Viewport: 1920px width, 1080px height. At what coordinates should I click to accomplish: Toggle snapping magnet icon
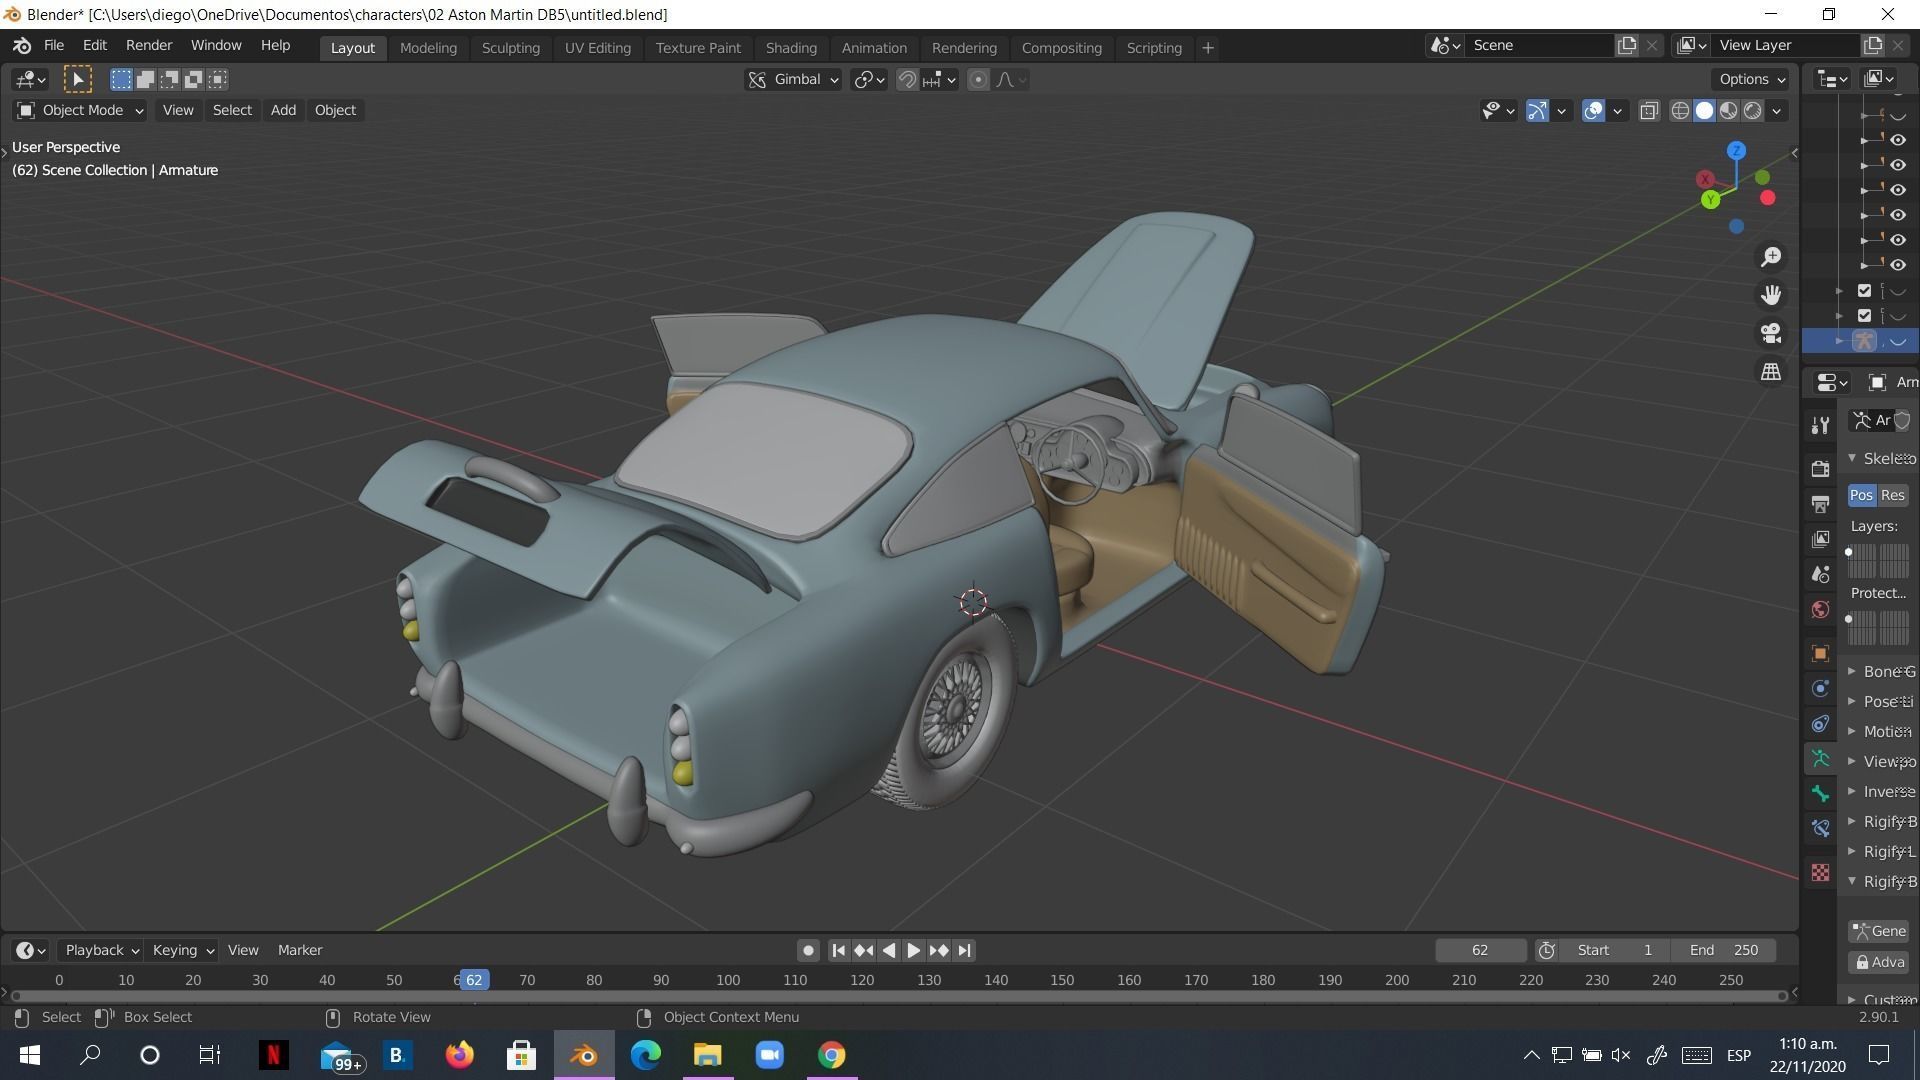click(x=907, y=80)
